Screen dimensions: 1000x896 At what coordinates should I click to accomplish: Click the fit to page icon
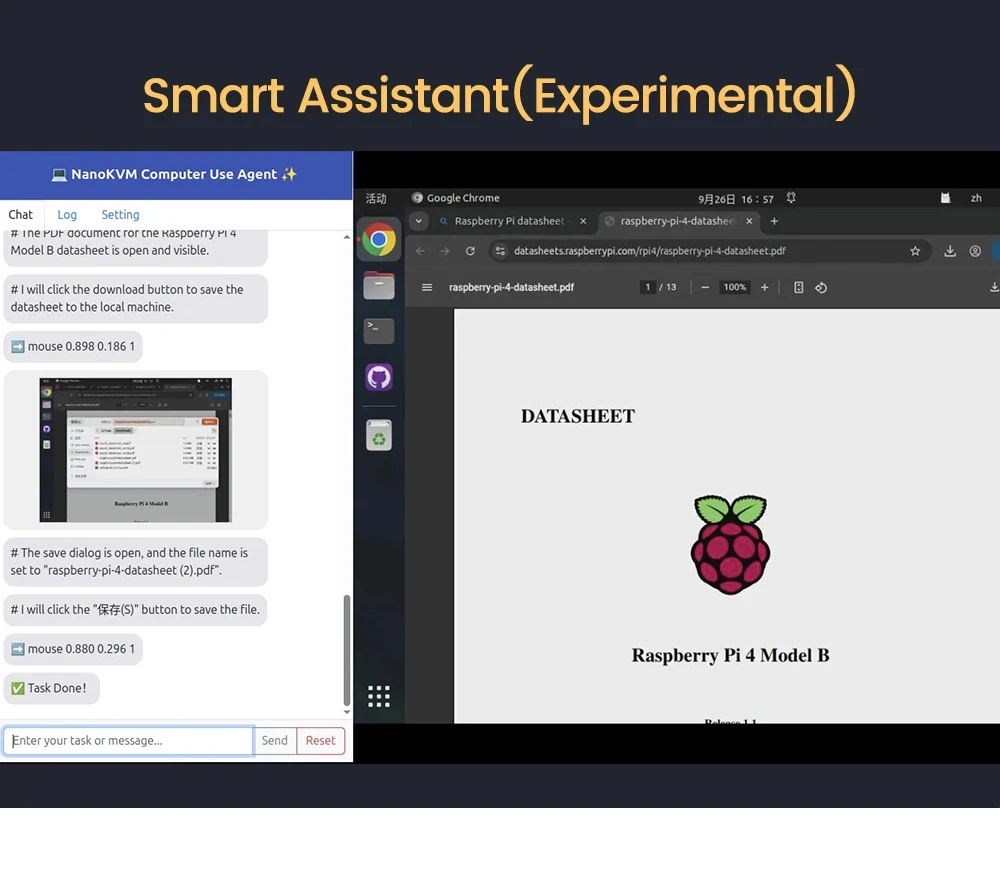tap(798, 288)
